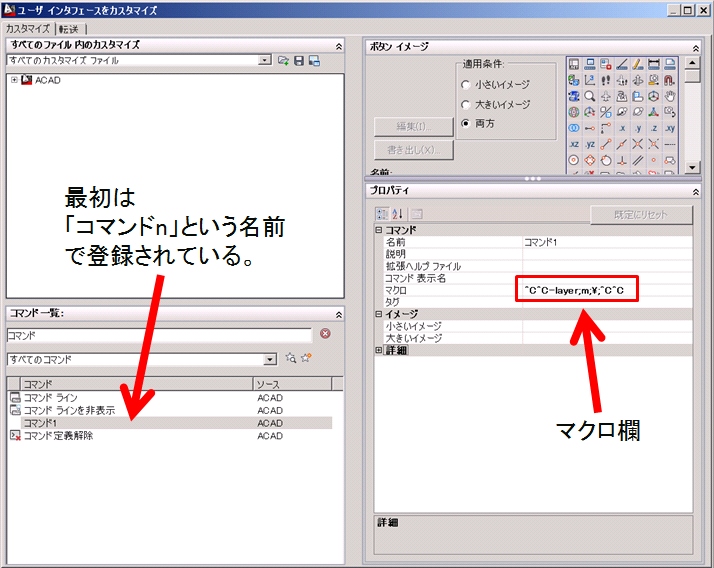The image size is (714, 568).
Task: Select the 大きいイメージ radio button
Action: pos(465,105)
